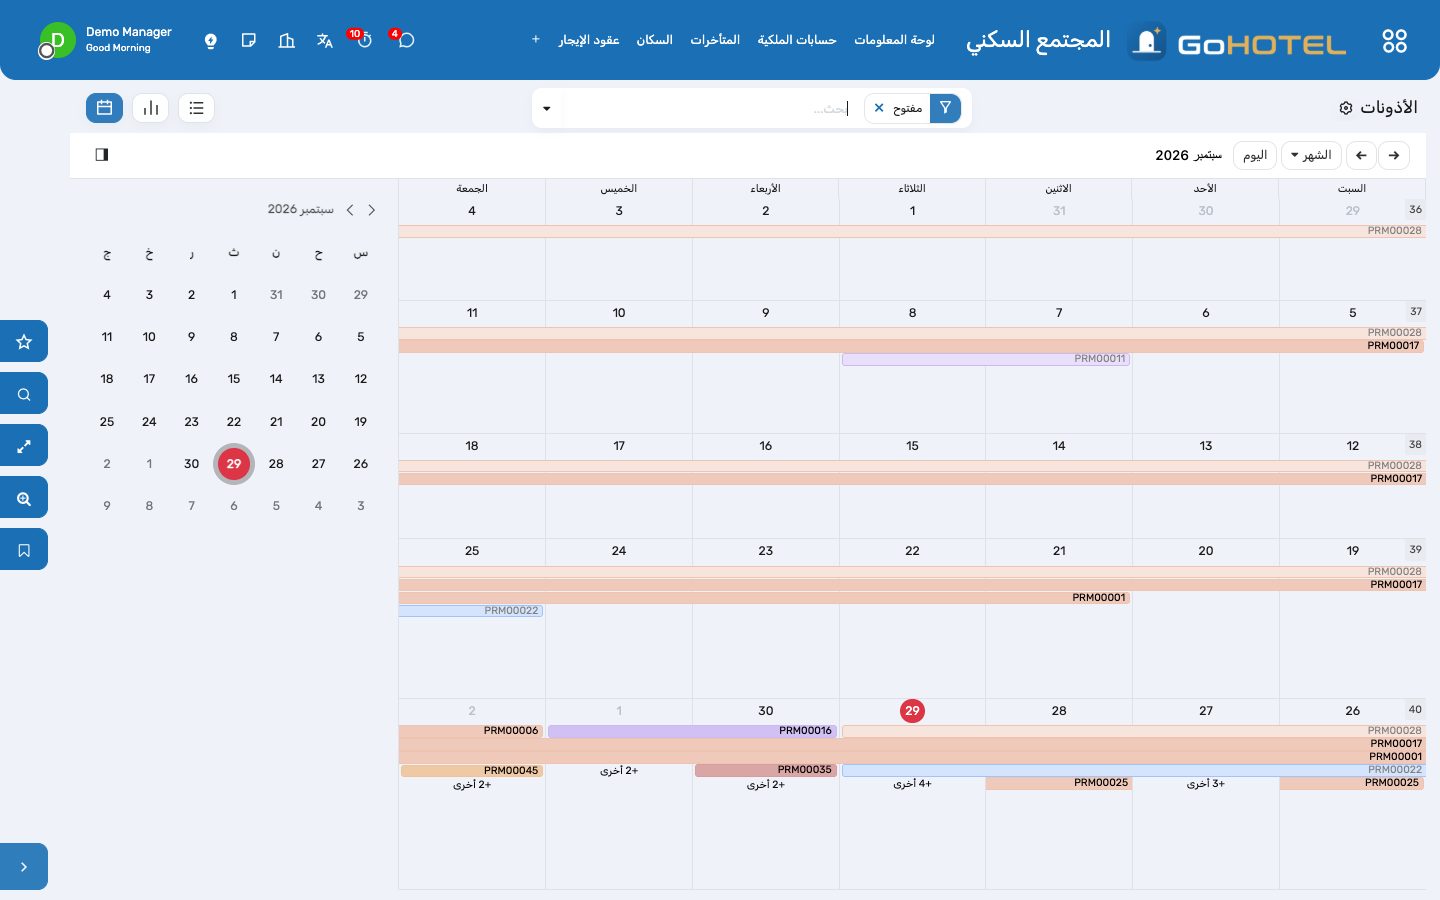
Task: Open the PRM00011 calendar event
Action: (x=986, y=358)
